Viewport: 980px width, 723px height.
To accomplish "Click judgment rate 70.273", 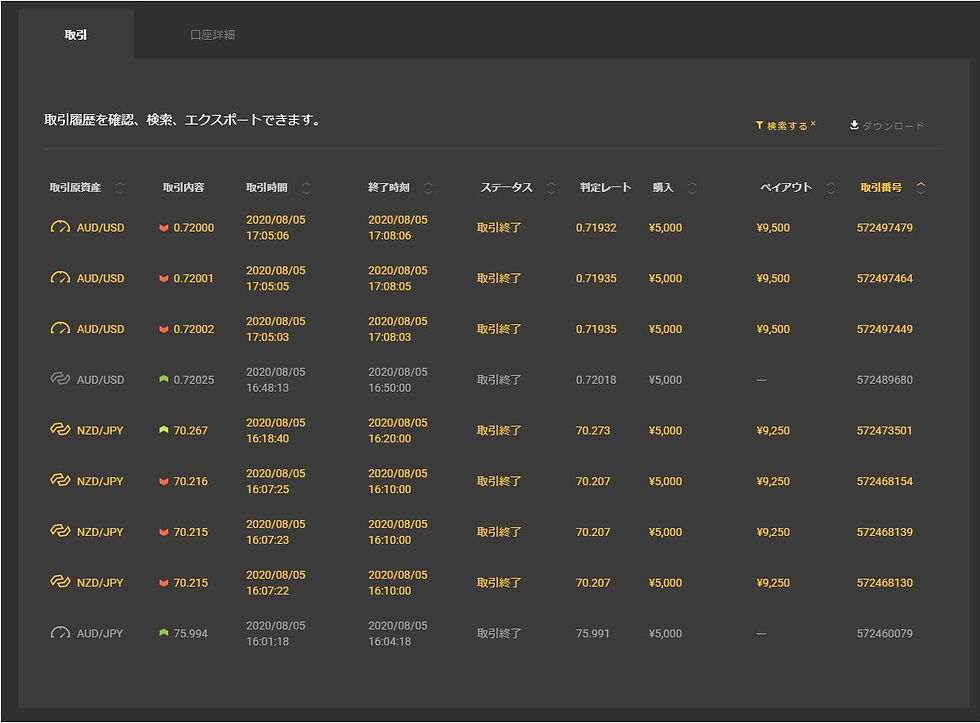I will point(592,430).
